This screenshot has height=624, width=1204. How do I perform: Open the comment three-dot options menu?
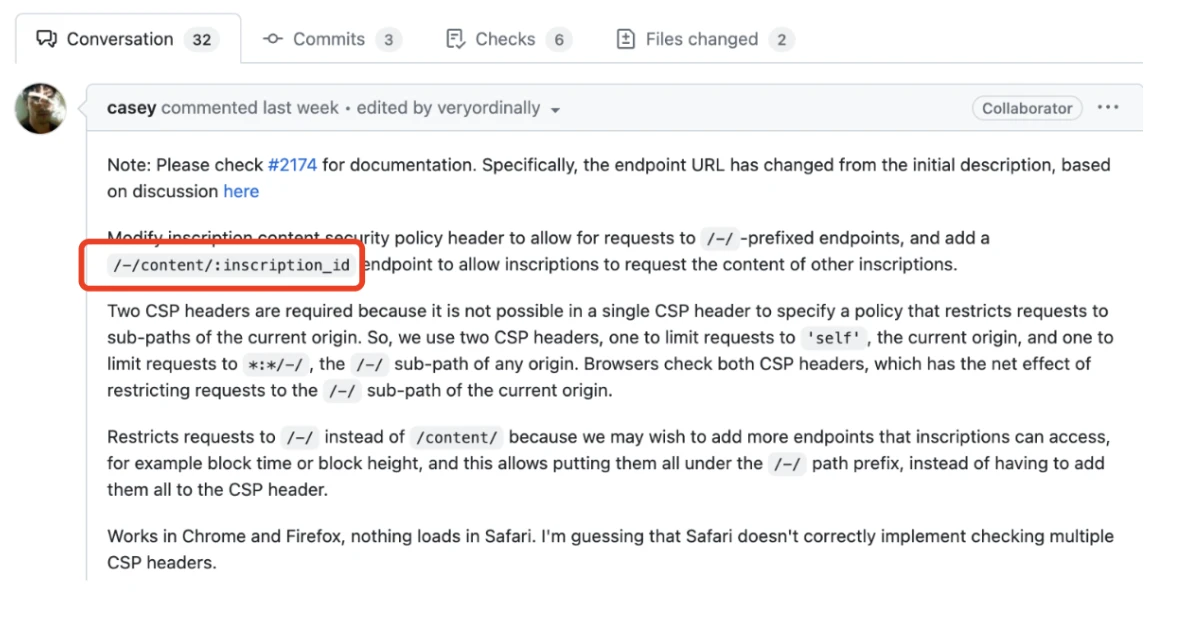(1108, 108)
